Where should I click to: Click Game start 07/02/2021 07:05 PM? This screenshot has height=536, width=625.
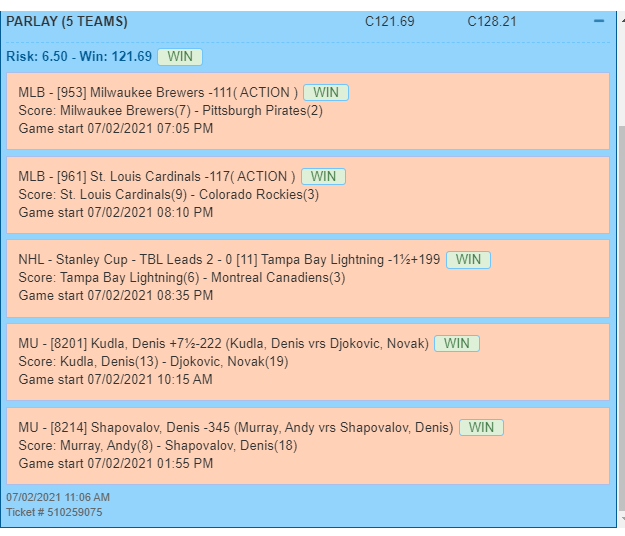(116, 128)
